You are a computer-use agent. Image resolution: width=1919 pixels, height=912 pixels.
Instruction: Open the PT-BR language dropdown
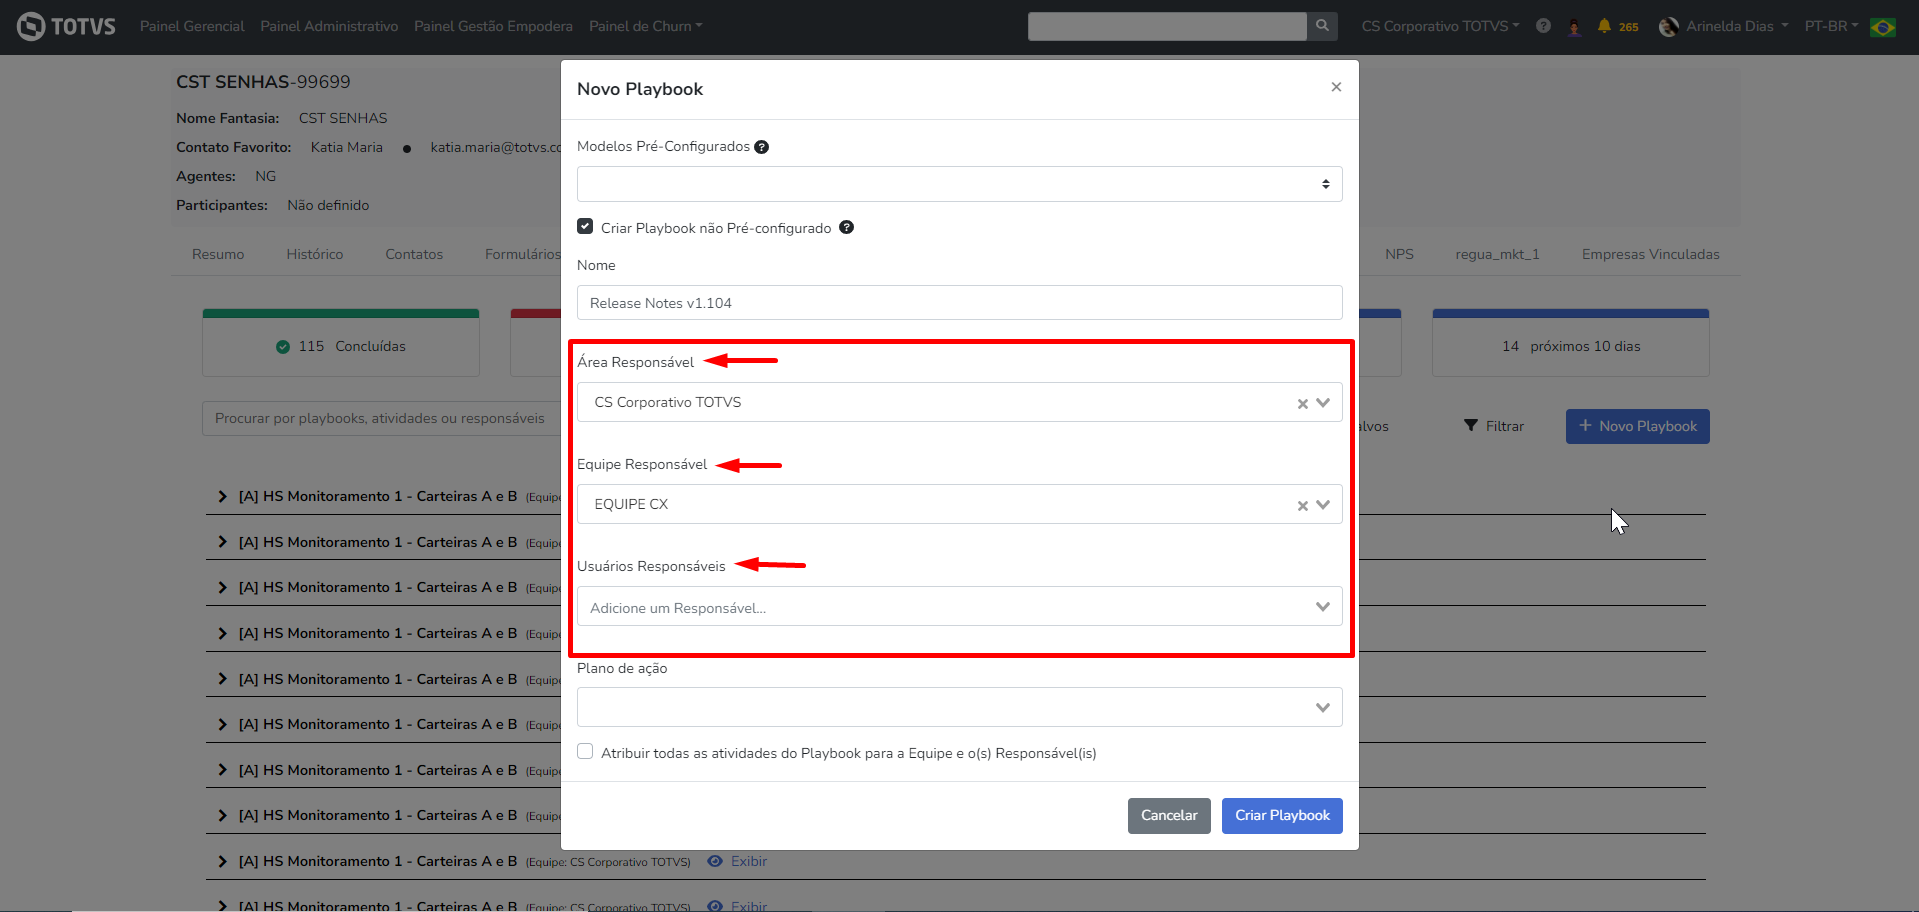click(x=1831, y=26)
